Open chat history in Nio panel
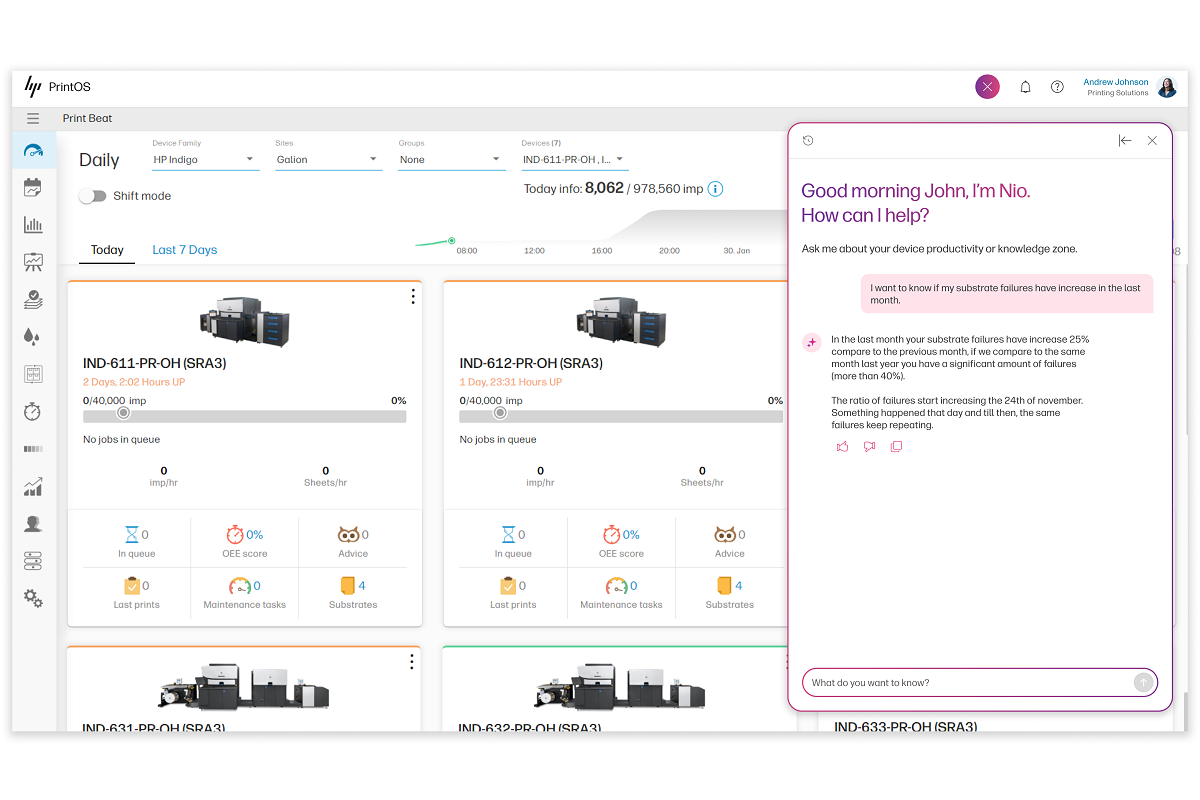1200x800 pixels. click(808, 141)
